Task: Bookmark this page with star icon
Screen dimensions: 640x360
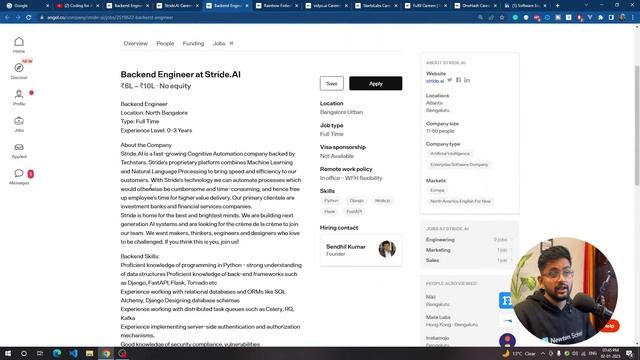Action: click(x=502, y=18)
